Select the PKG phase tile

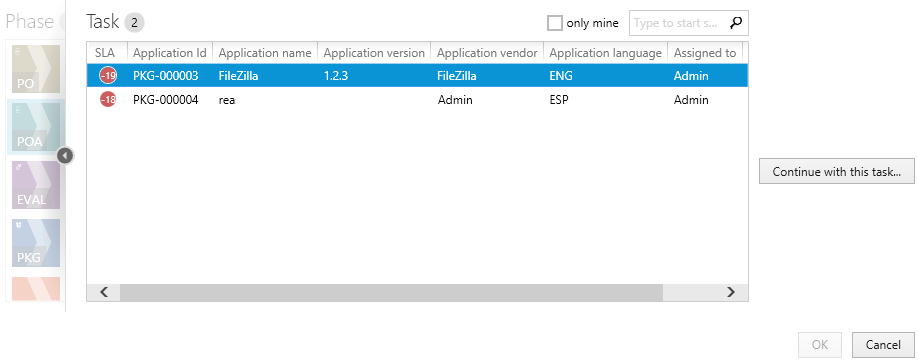coord(36,243)
